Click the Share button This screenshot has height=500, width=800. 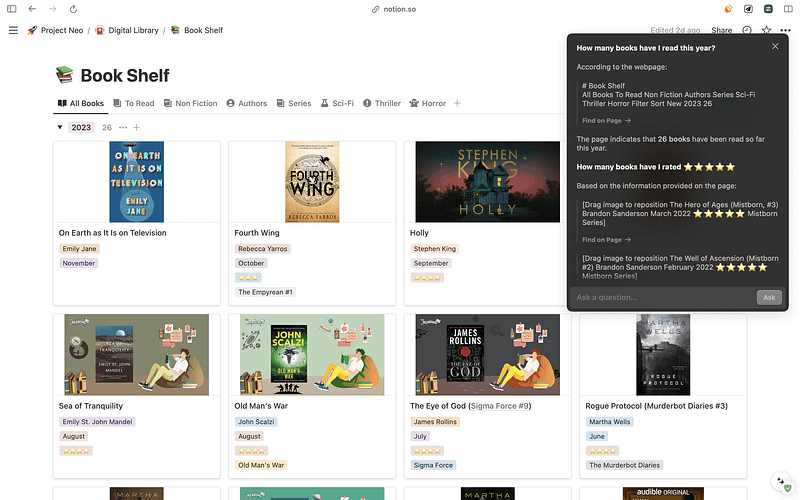[721, 30]
